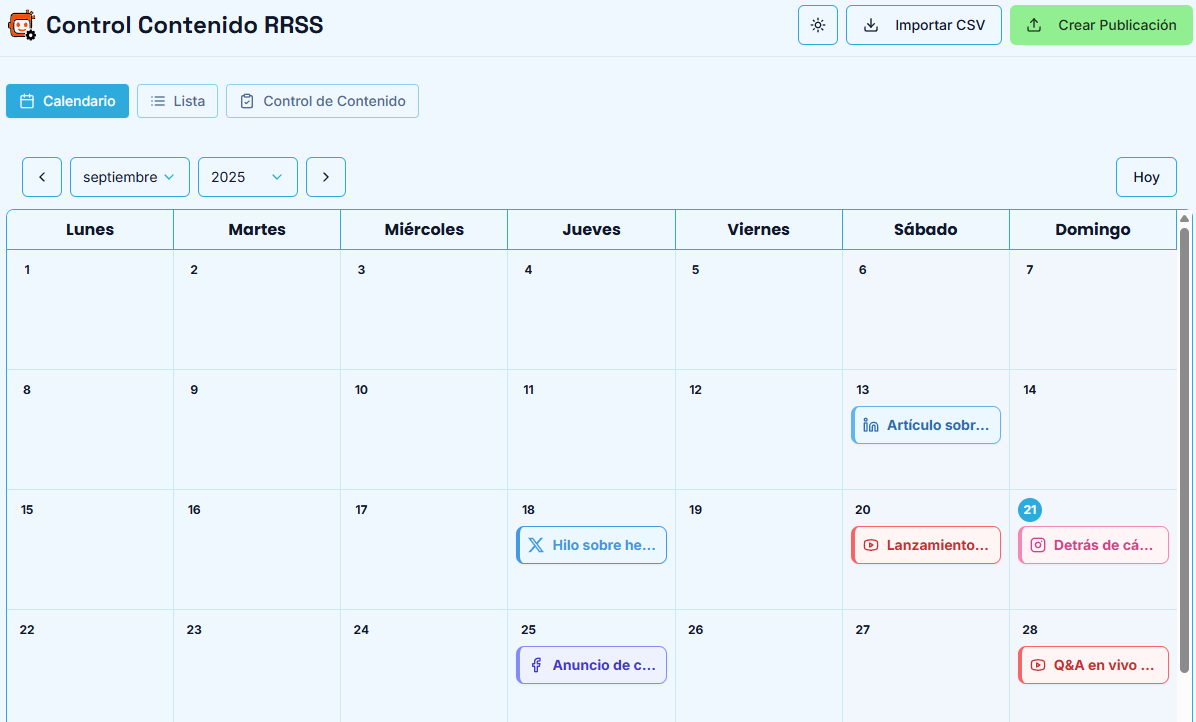Select the highlighted day 21 in the calendar
Viewport: 1196px width, 722px height.
pyautogui.click(x=1030, y=510)
